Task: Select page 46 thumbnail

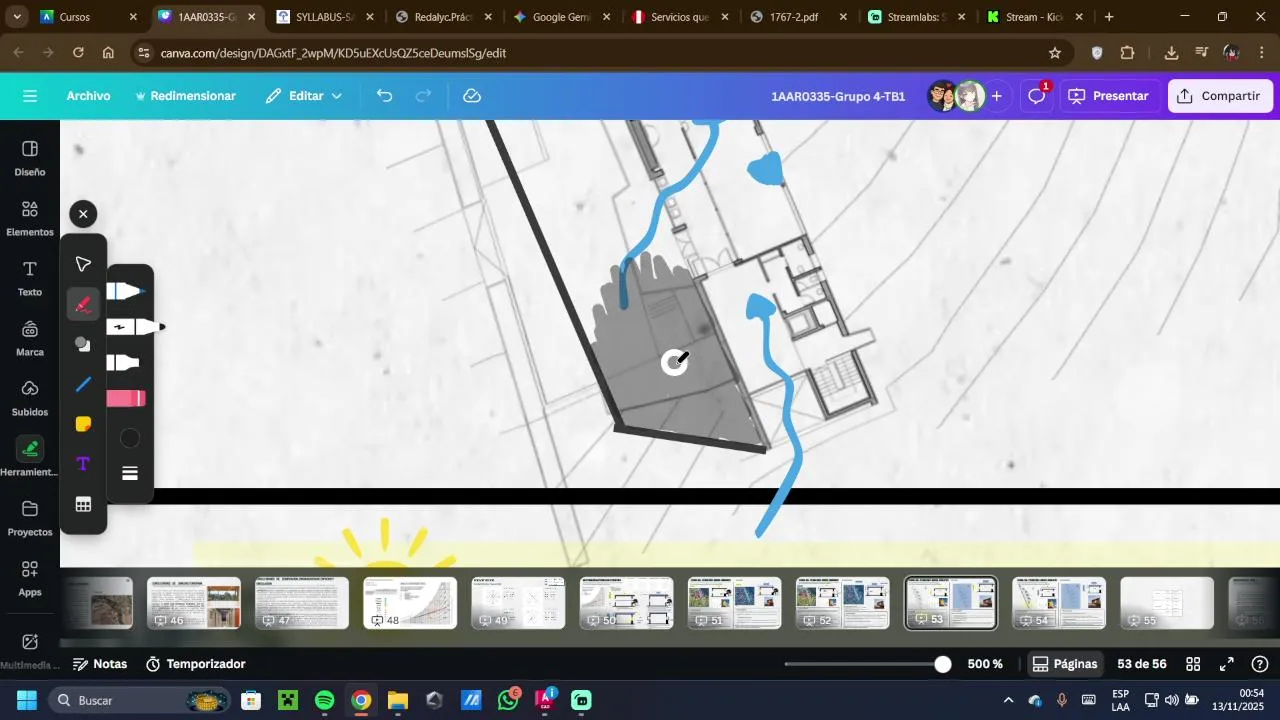Action: [194, 603]
